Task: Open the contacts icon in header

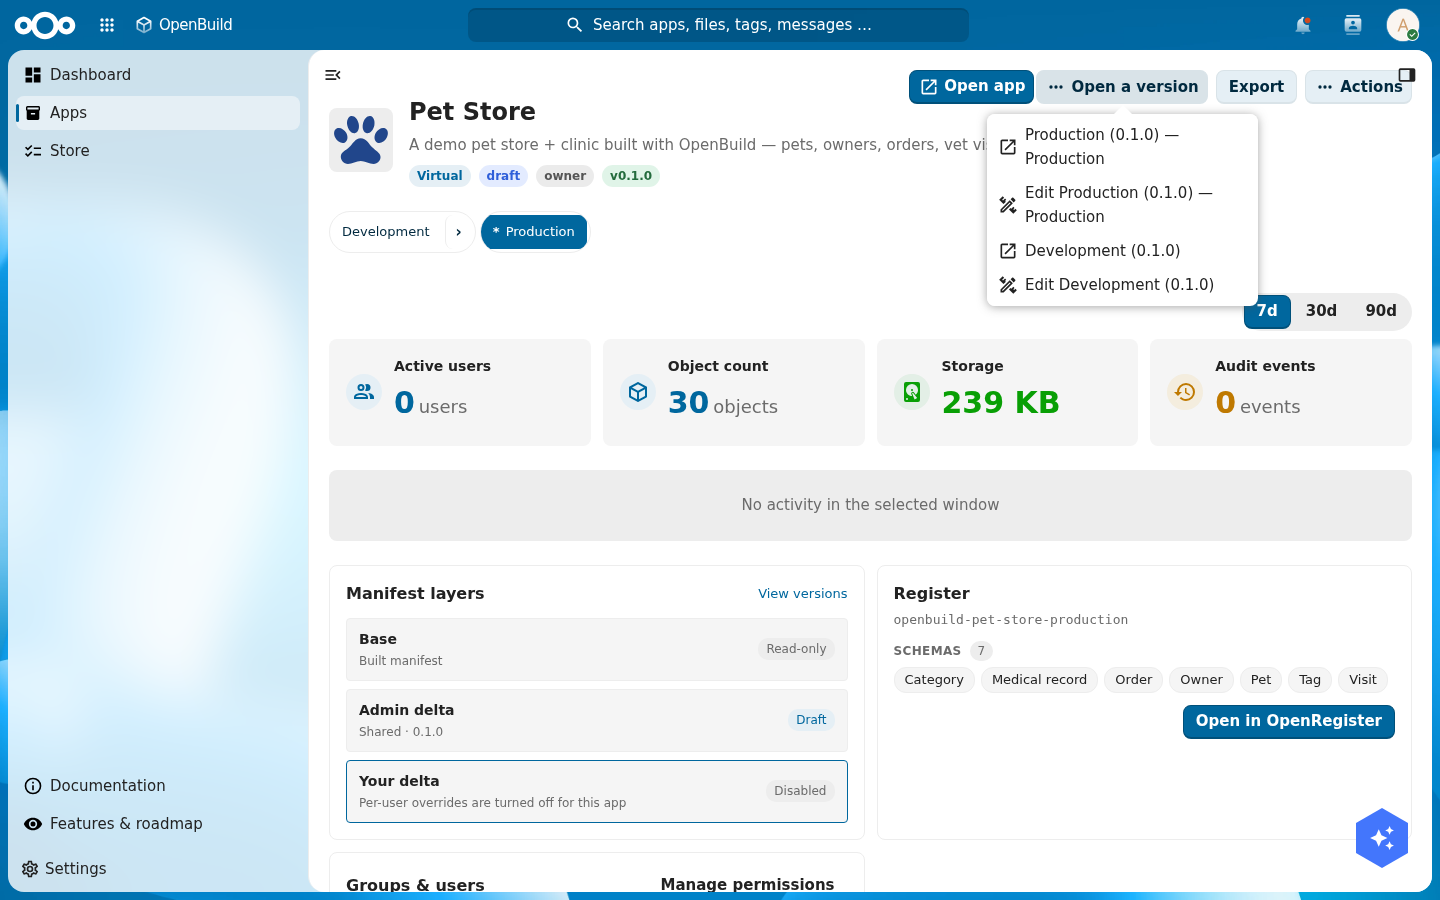Action: [1353, 25]
